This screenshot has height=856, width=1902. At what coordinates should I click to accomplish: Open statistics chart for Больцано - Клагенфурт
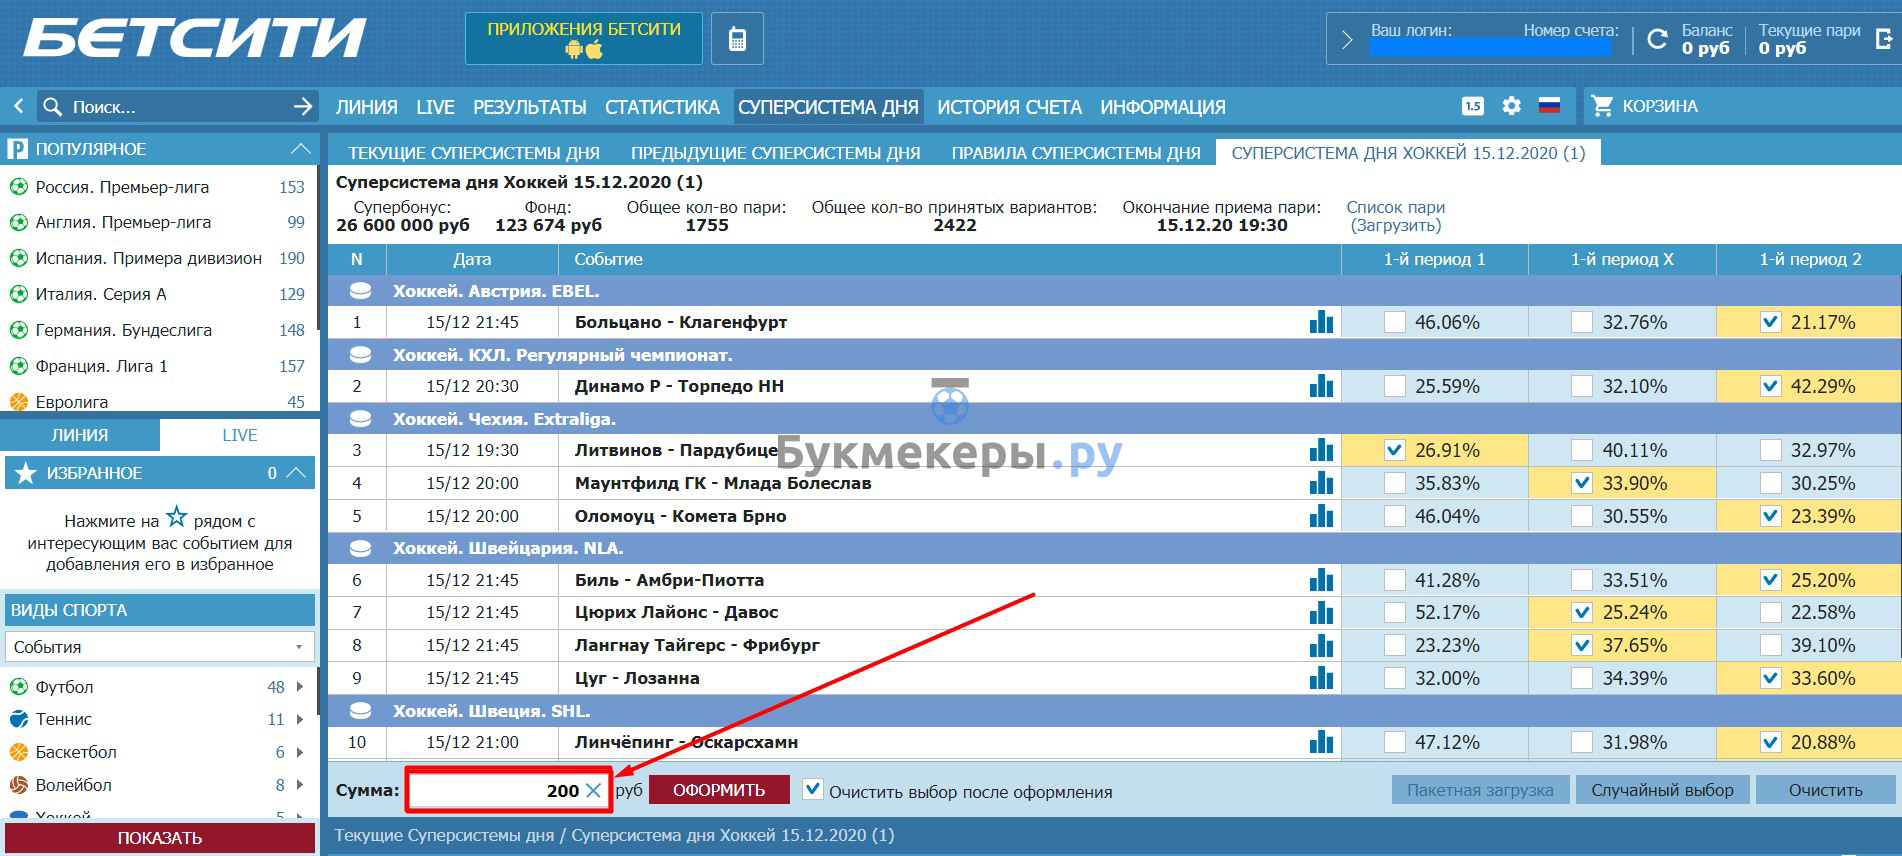1321,322
